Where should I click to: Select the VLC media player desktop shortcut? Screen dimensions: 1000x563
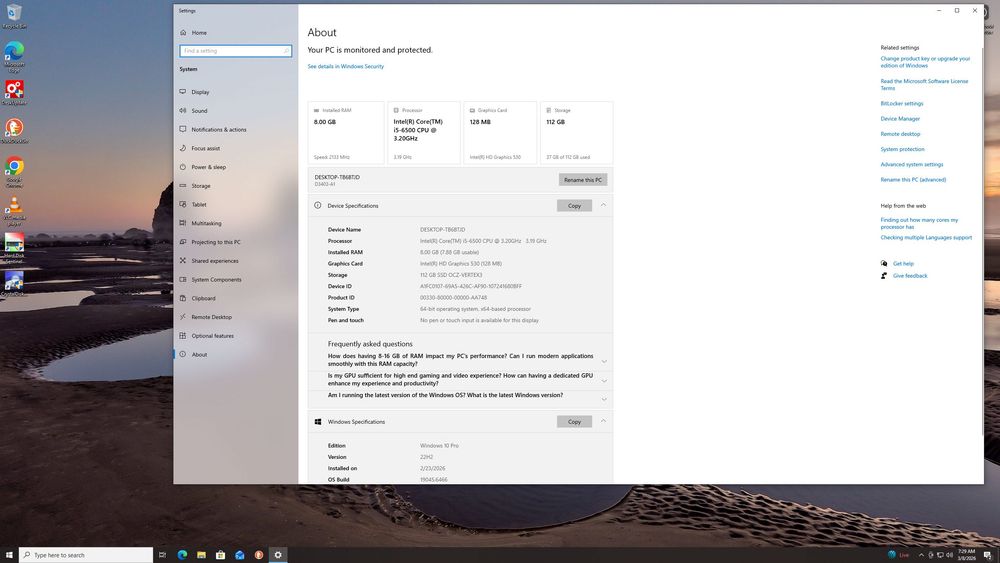[14, 212]
